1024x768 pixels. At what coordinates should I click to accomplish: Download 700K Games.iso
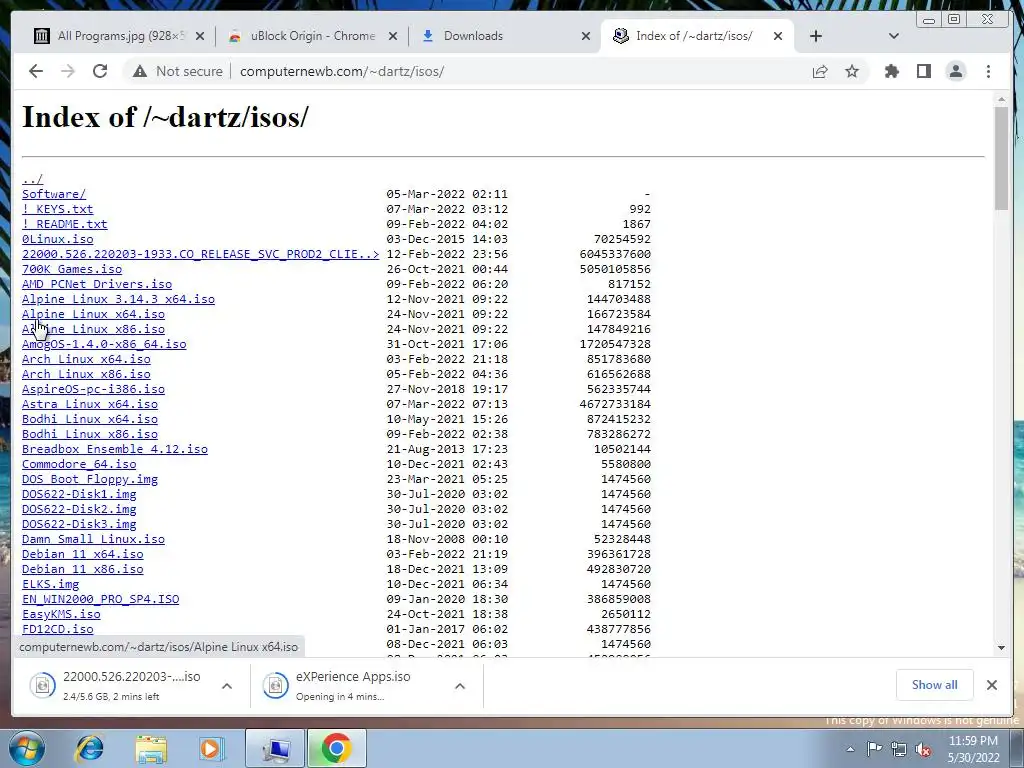72,269
